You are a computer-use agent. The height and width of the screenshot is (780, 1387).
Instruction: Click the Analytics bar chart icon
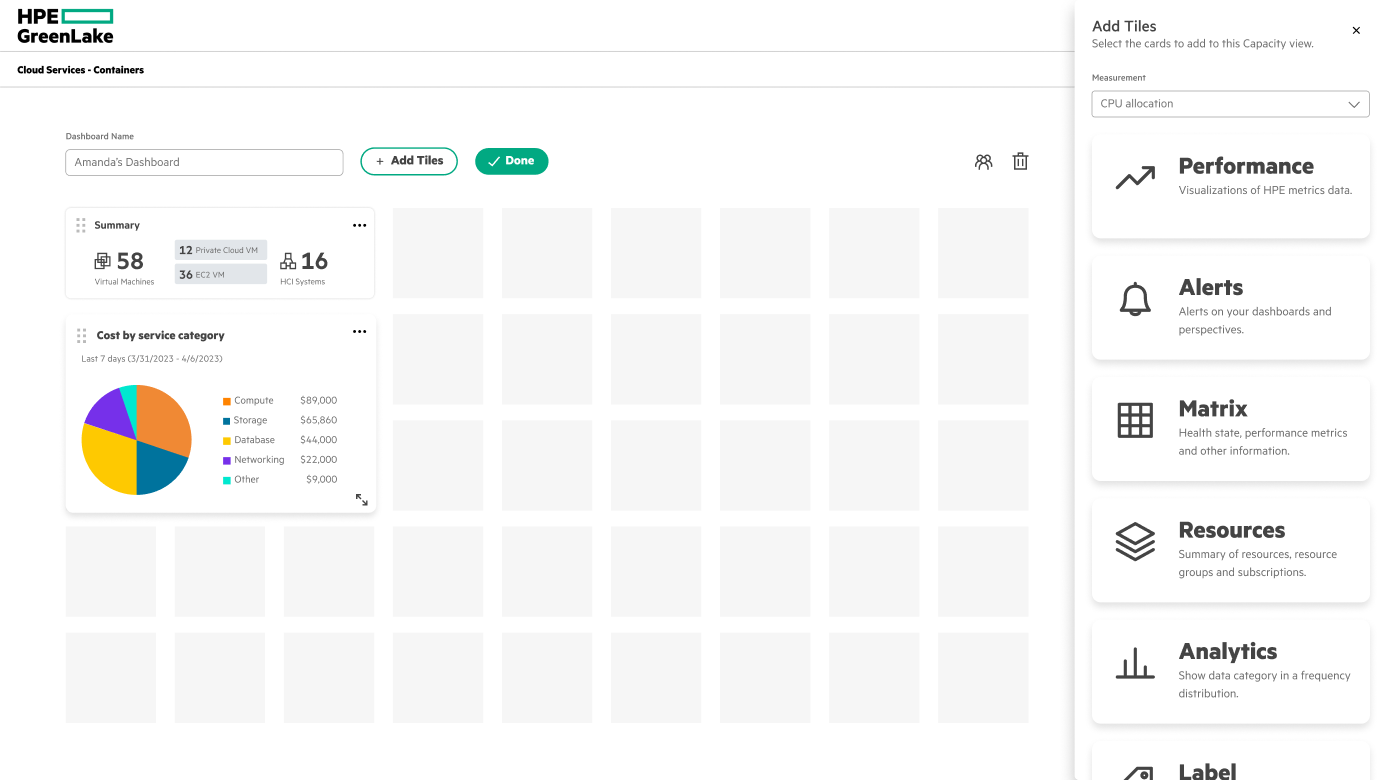click(x=1135, y=663)
